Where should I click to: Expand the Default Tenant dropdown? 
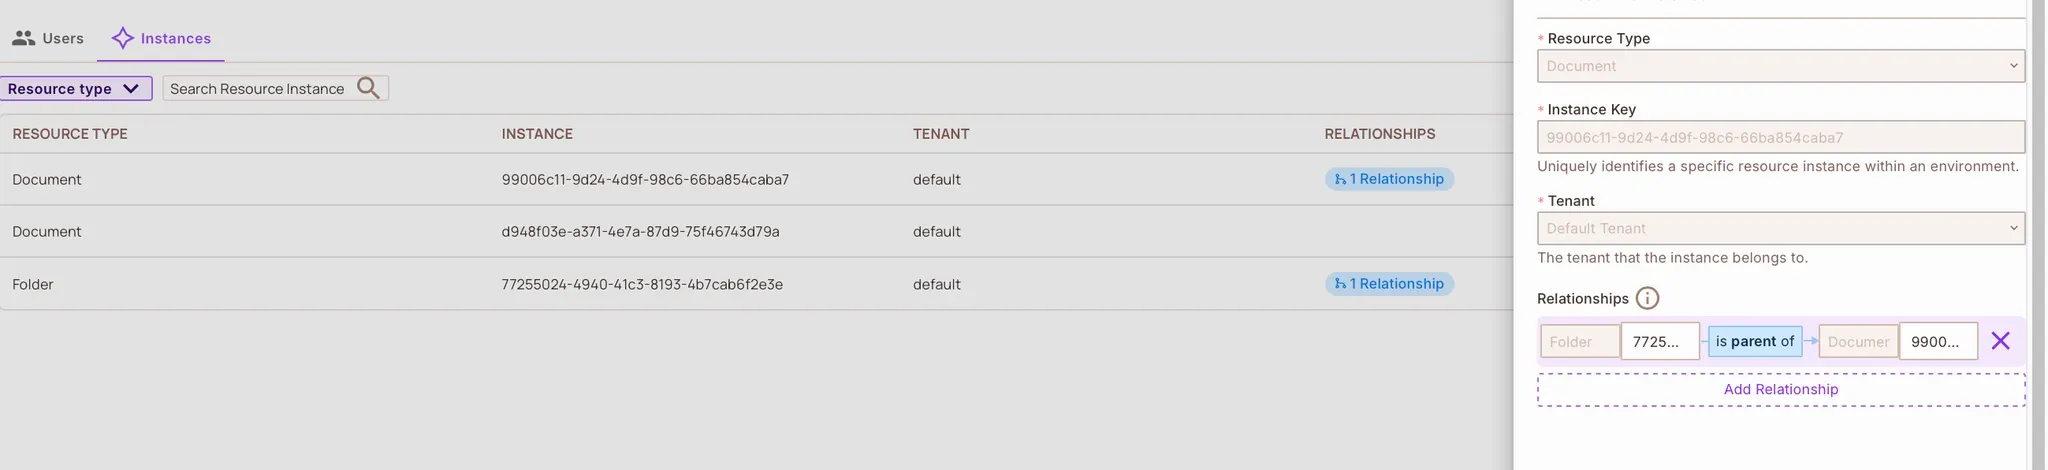tap(1780, 228)
